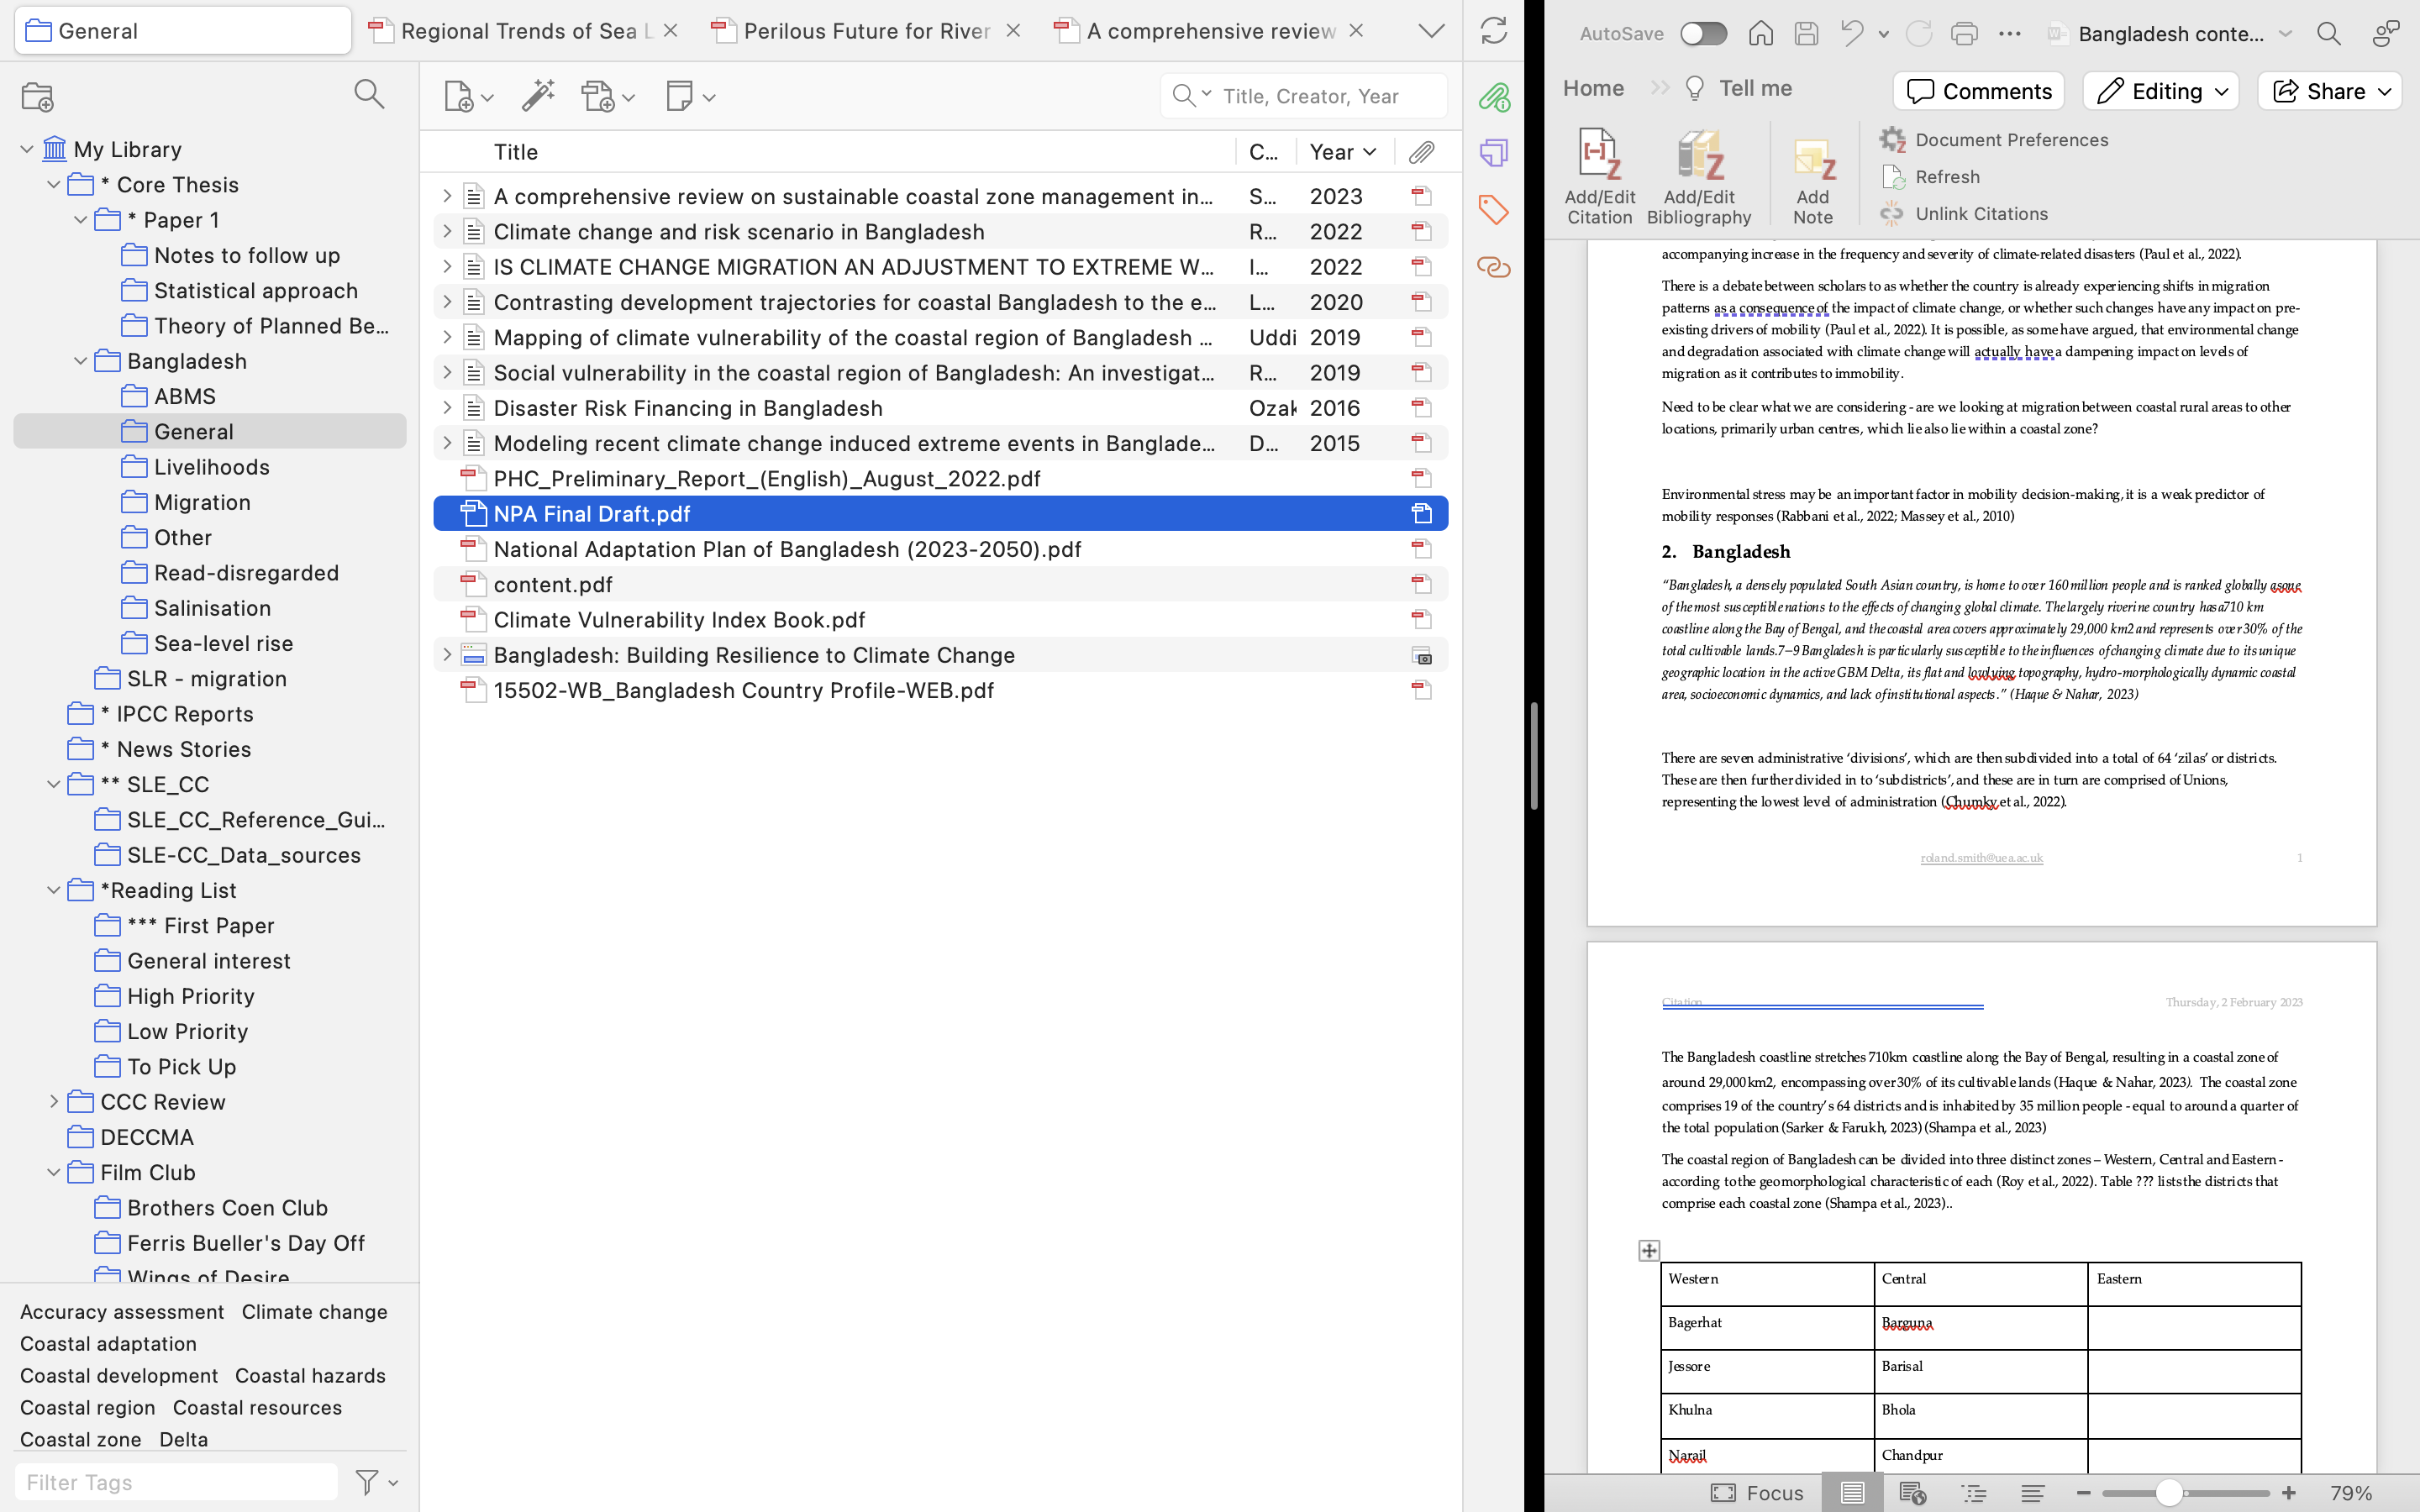Collapse the Bangladesh collection
2420x1512 pixels.
pyautogui.click(x=81, y=361)
